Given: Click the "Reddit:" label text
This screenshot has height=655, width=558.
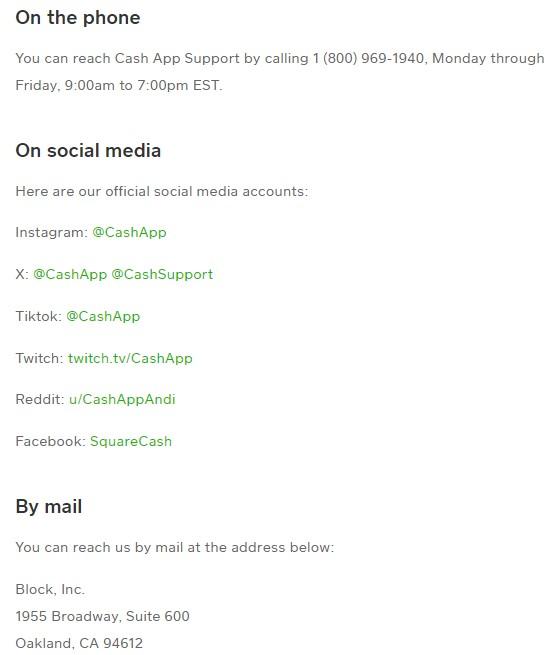Looking at the screenshot, I should tap(40, 399).
